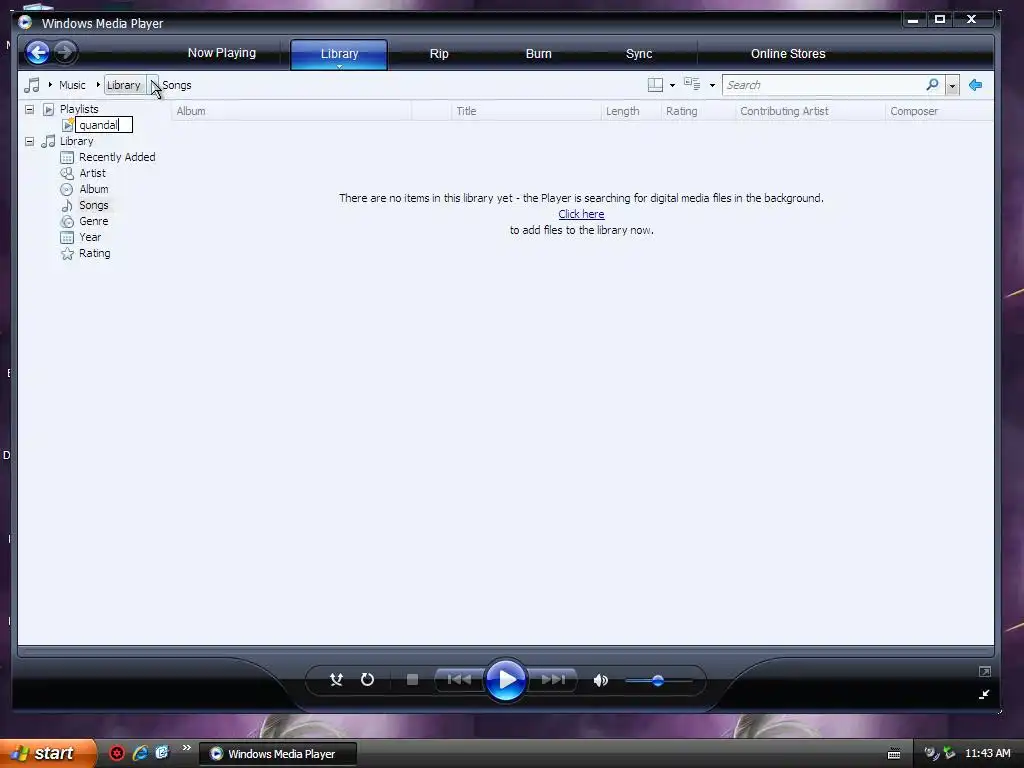
Task: Click the music note category icon
Action: tap(31, 85)
